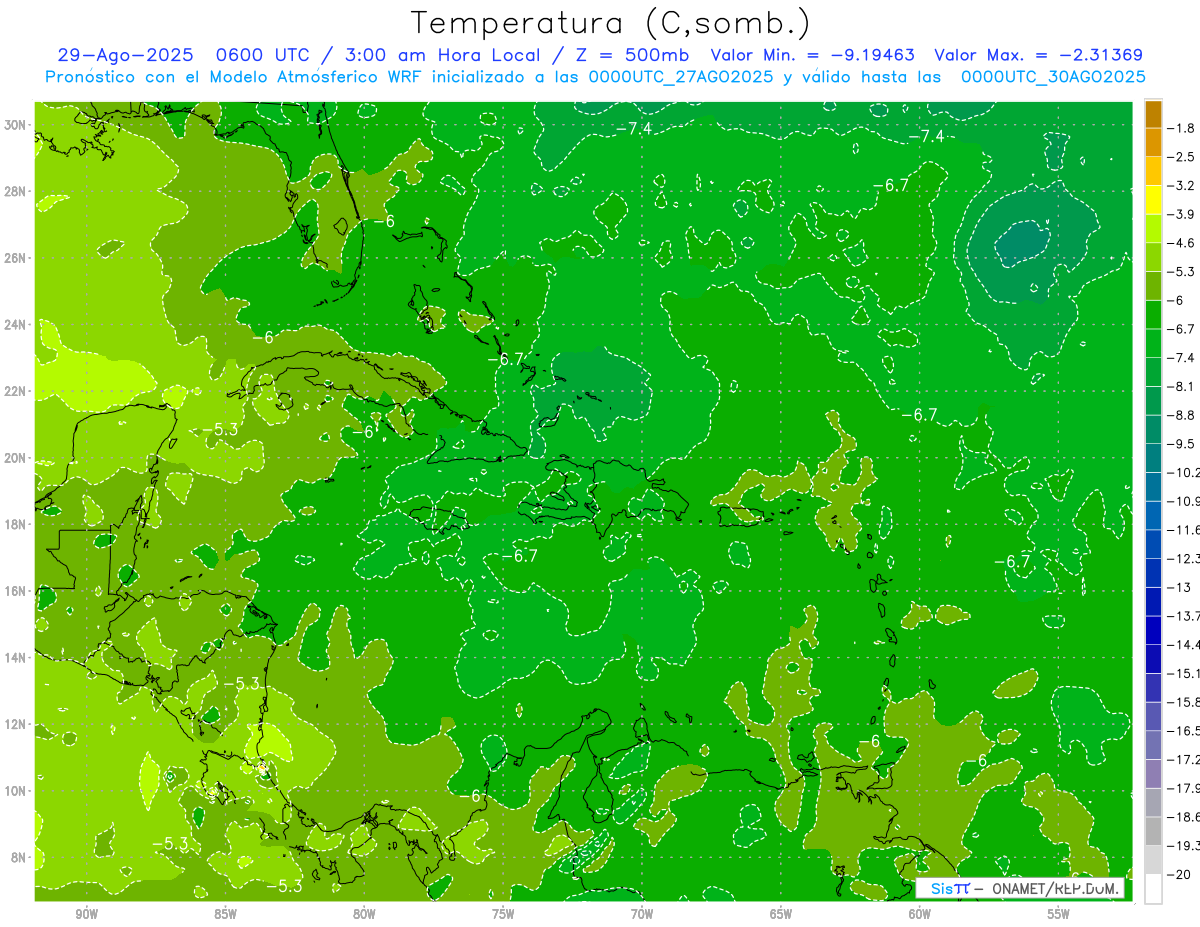Click the 'Temperatura (C,somb.)' title

[x=610, y=23]
